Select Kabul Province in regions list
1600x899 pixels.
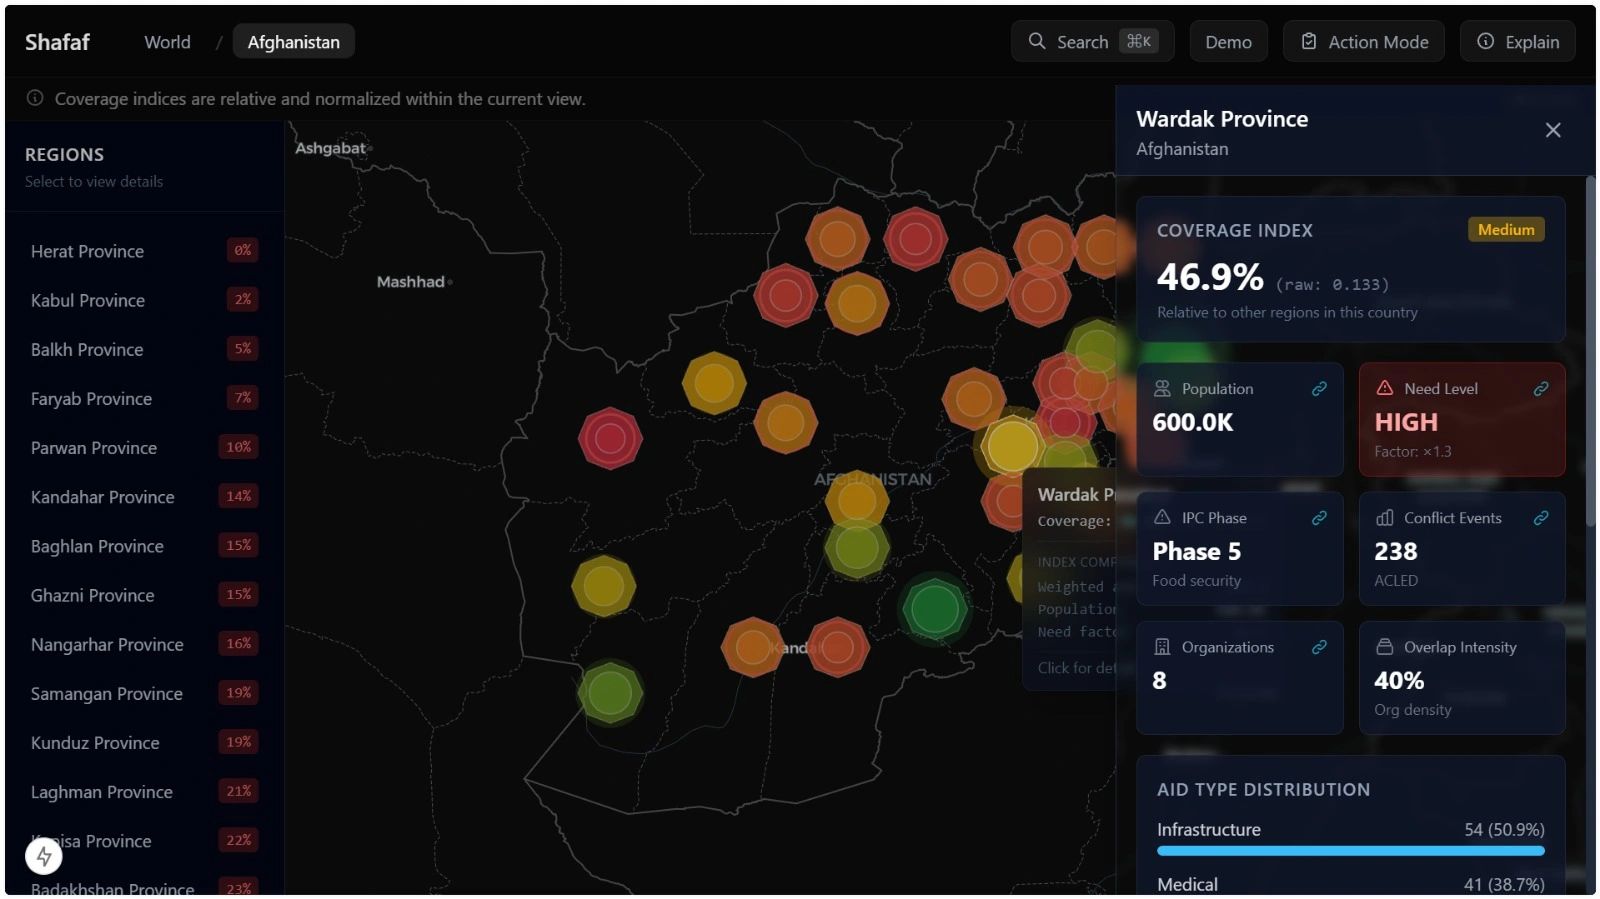tap(144, 300)
